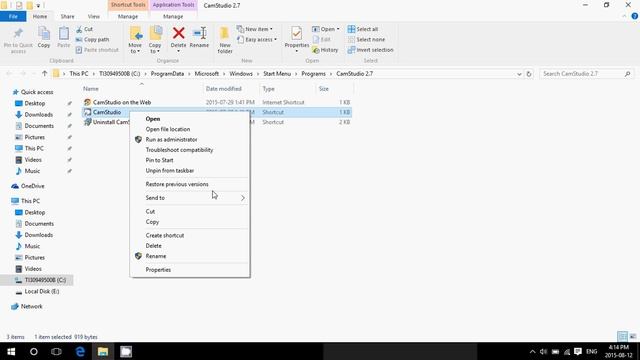The height and width of the screenshot is (360, 640).
Task: Click the Refresh button beside address bar
Action: [529, 74]
